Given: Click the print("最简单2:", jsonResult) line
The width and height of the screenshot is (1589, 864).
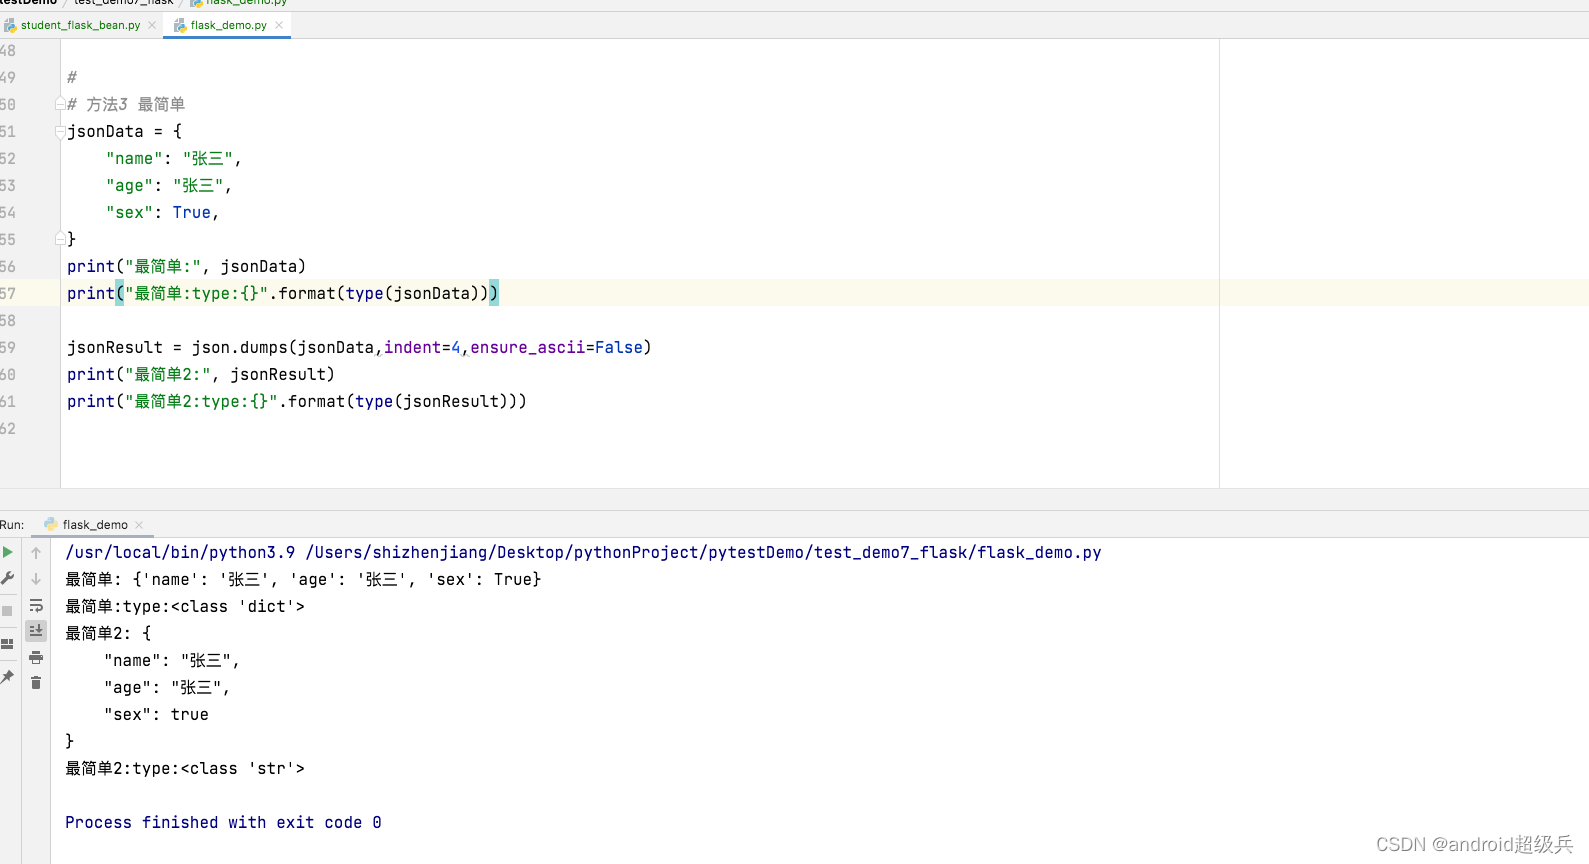Looking at the screenshot, I should (x=201, y=374).
